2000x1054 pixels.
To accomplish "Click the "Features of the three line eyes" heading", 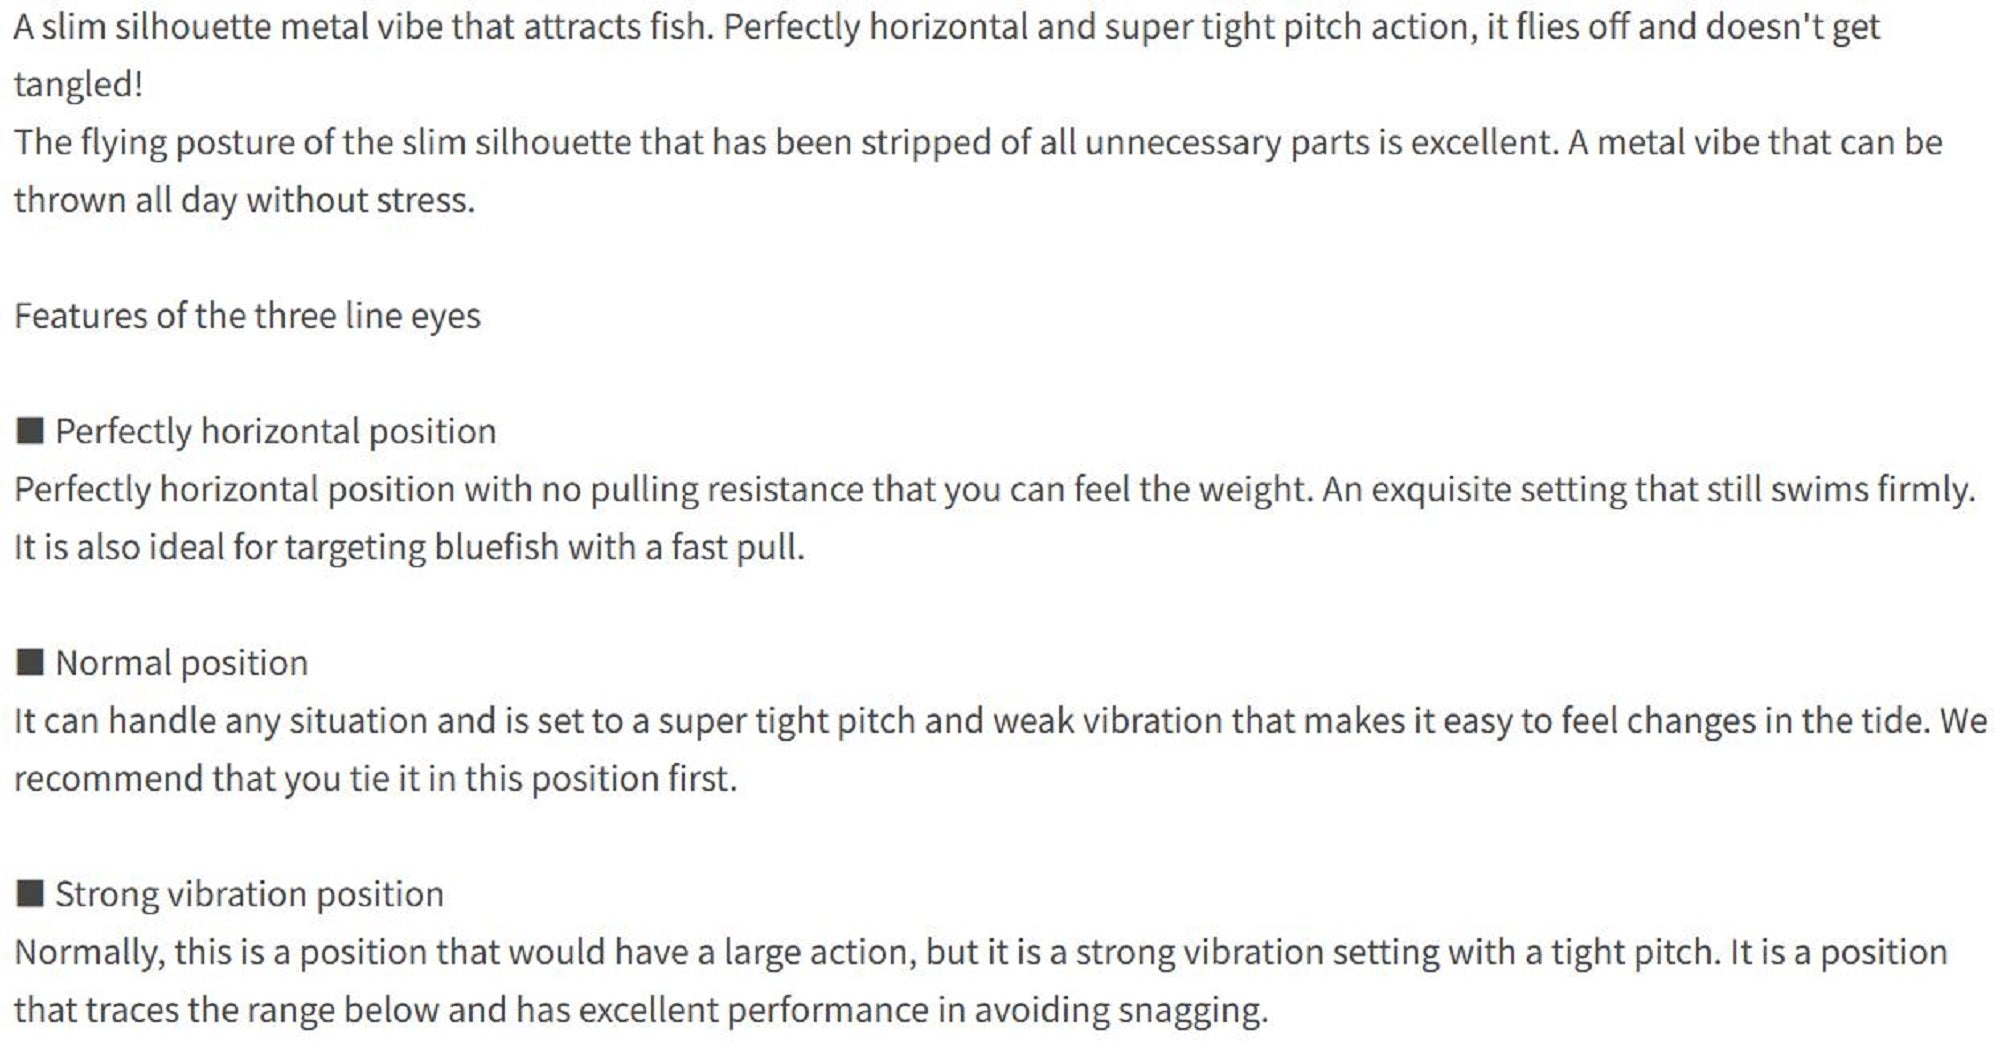I will click(x=247, y=316).
